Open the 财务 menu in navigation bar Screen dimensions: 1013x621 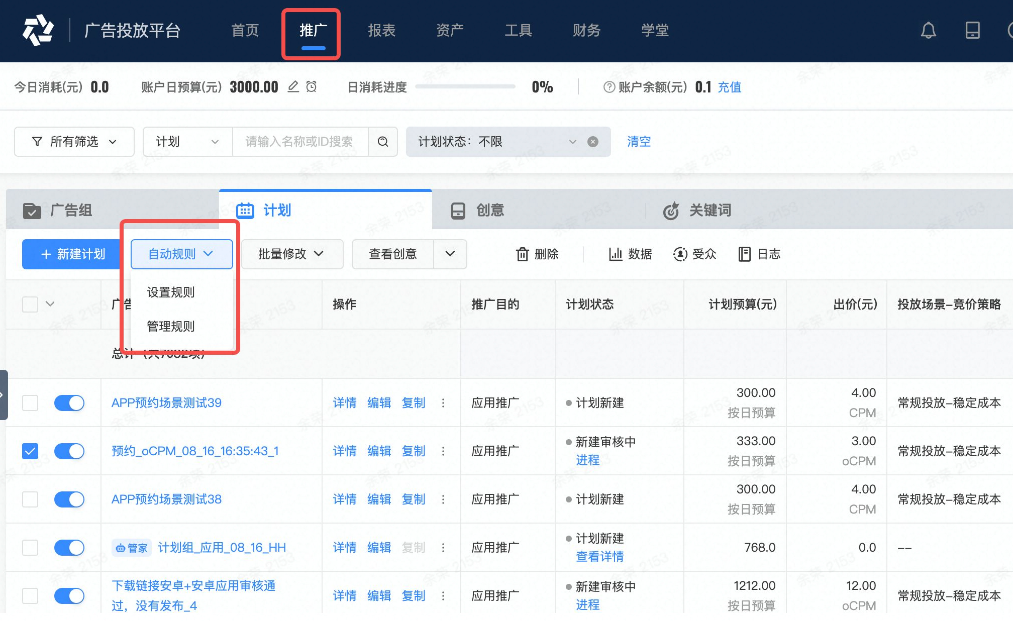[586, 30]
